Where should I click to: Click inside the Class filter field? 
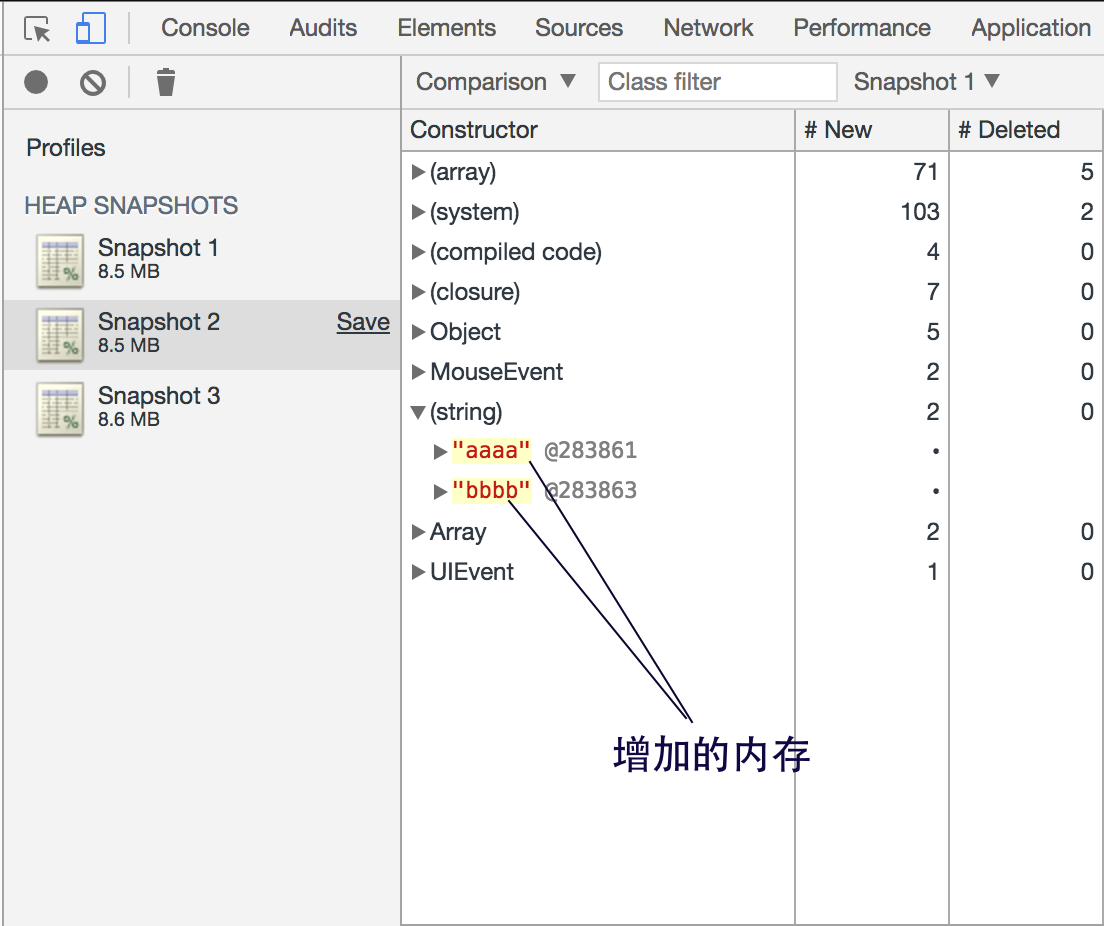pyautogui.click(x=717, y=82)
